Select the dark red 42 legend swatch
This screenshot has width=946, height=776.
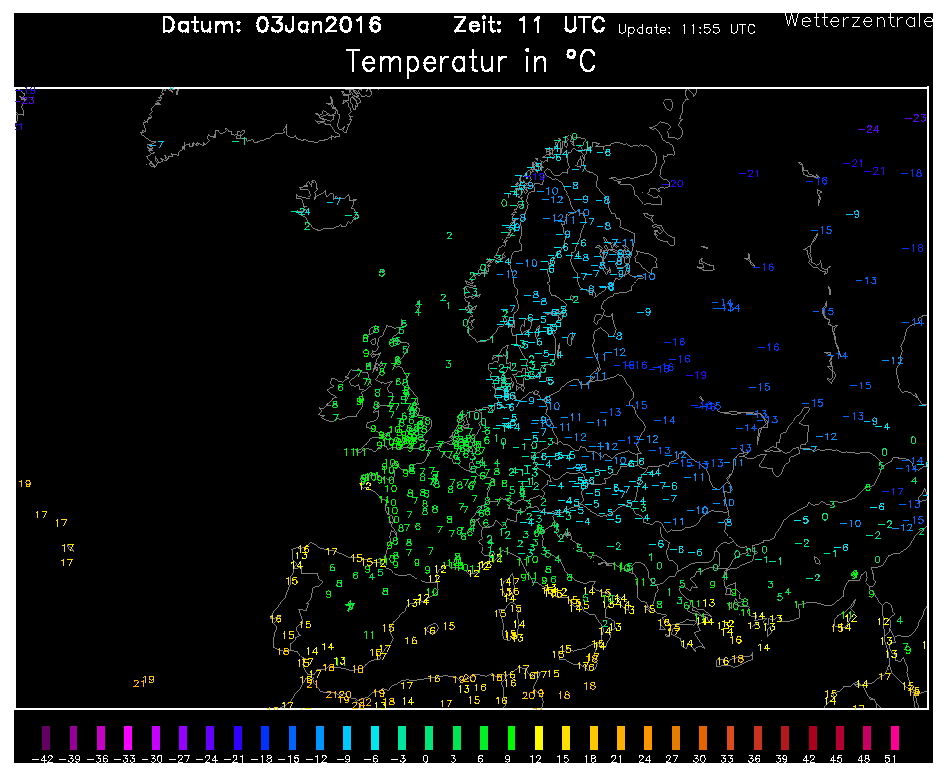(x=813, y=737)
